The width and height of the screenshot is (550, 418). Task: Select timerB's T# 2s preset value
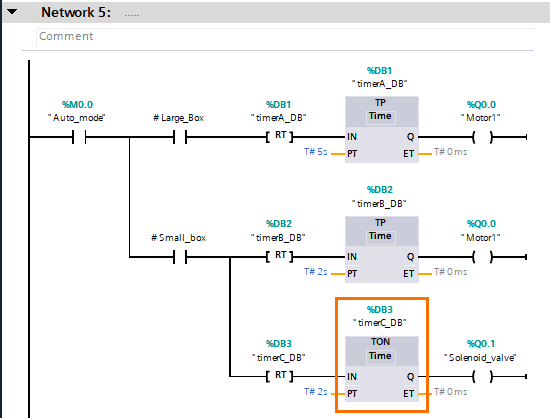point(316,272)
